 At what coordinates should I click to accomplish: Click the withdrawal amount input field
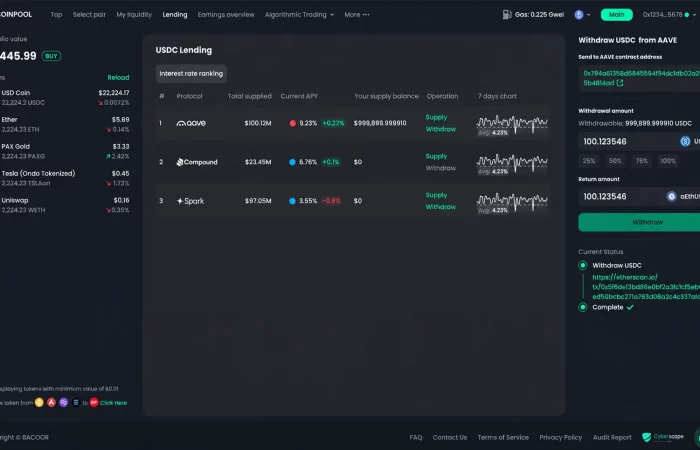tap(639, 142)
